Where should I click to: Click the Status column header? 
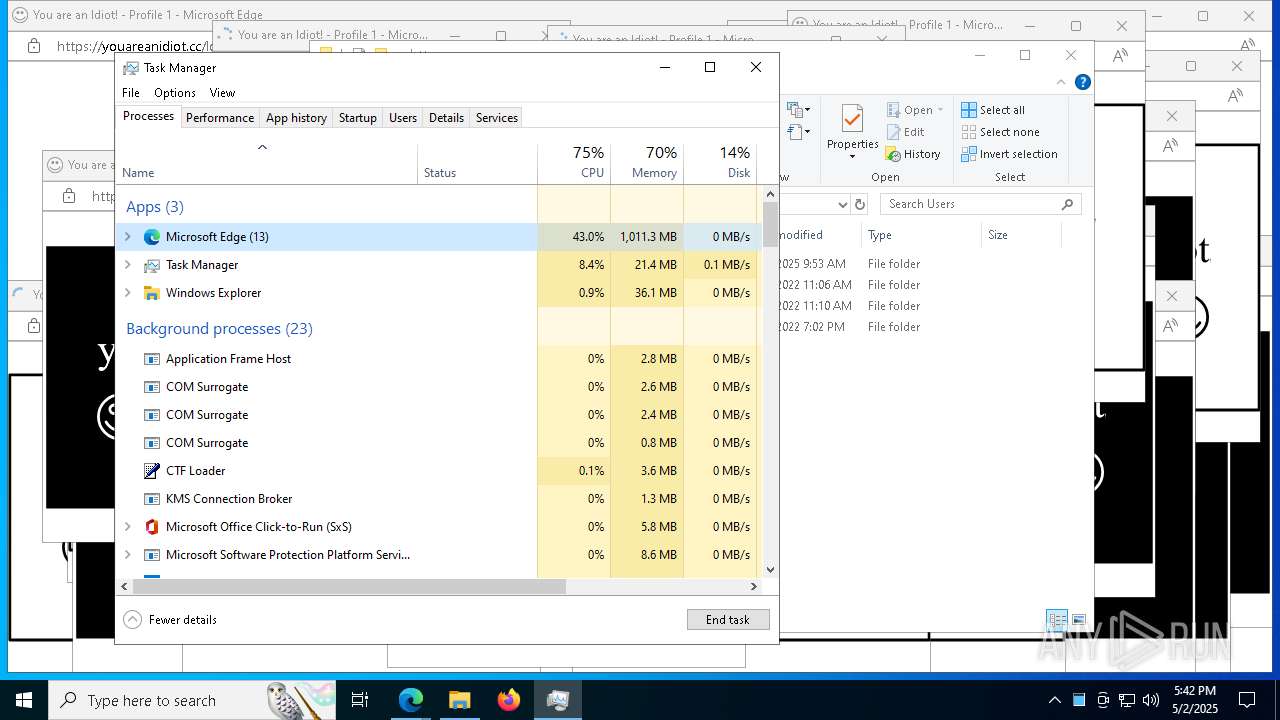coord(477,163)
